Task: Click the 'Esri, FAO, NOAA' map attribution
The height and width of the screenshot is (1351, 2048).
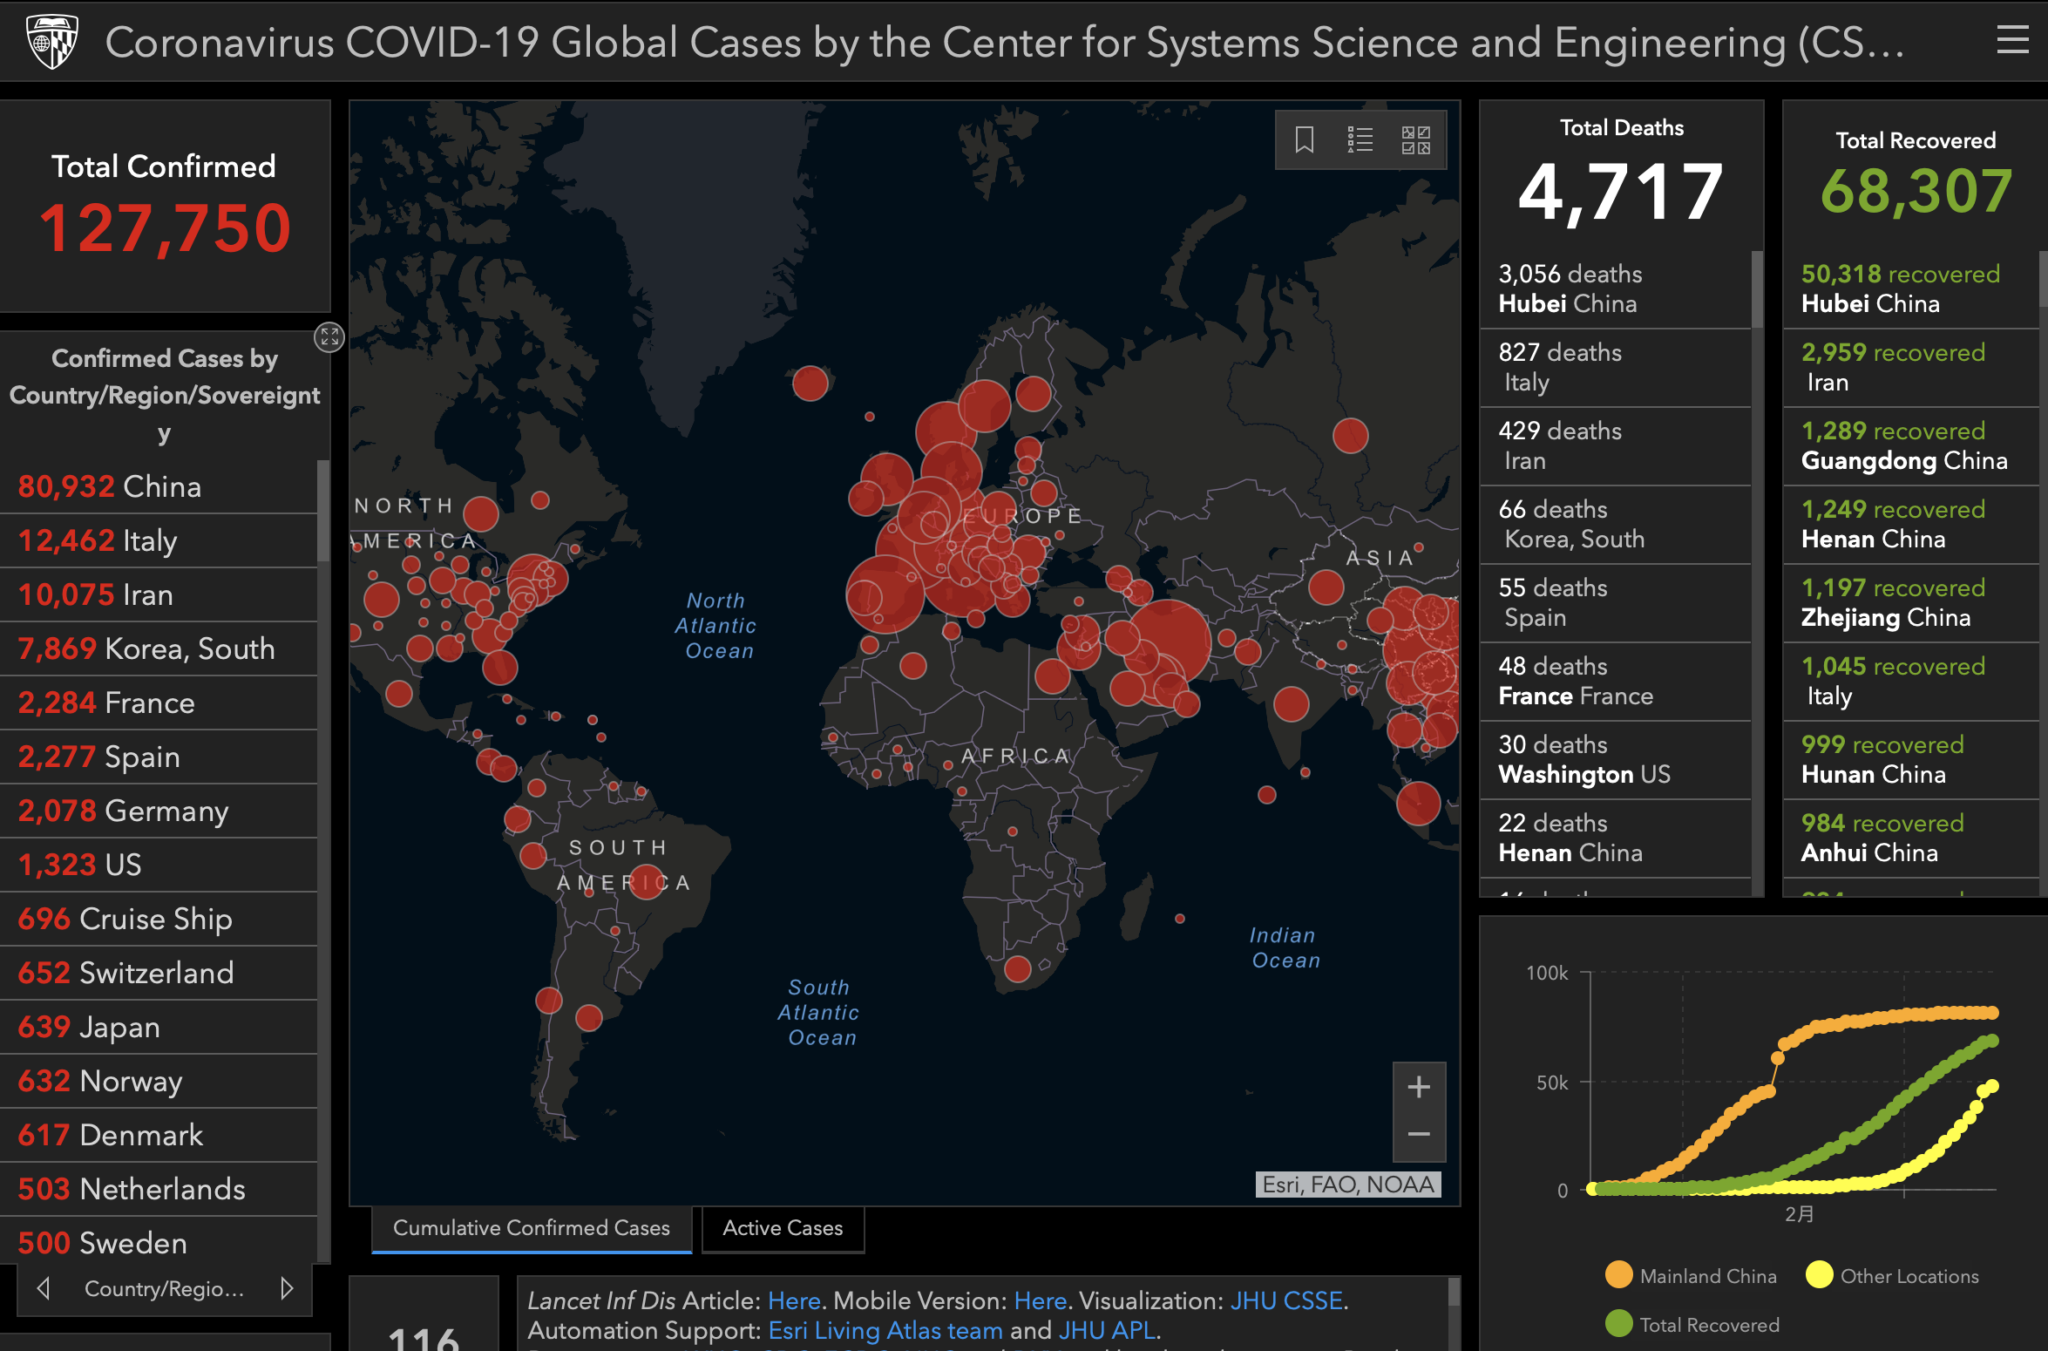Action: pos(1348,1185)
